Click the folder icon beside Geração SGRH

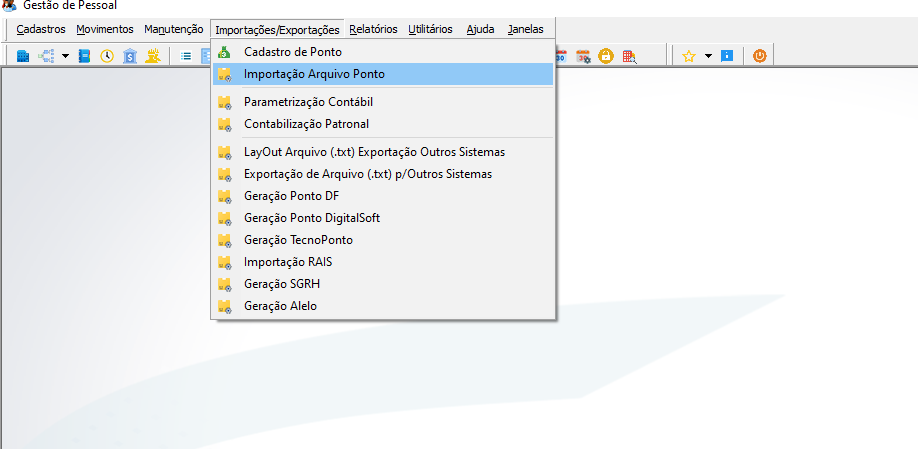[224, 285]
